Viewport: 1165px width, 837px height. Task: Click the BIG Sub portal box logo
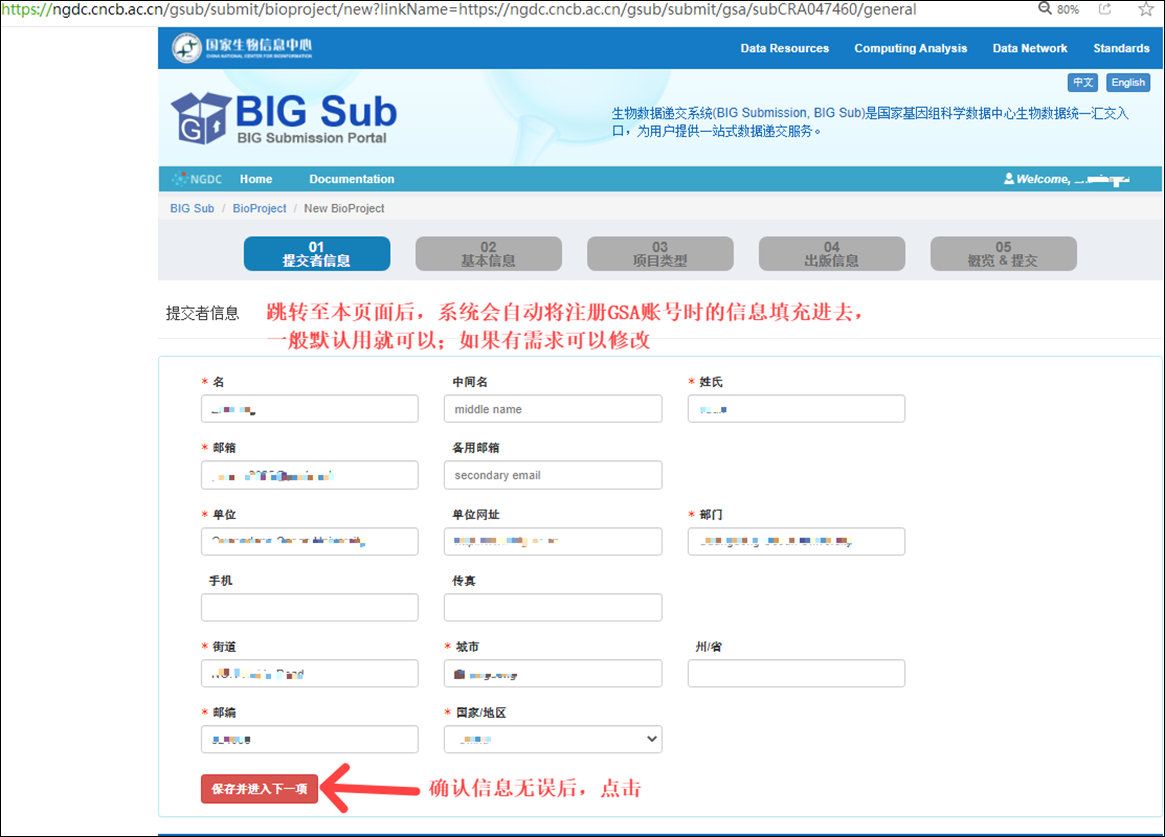203,118
